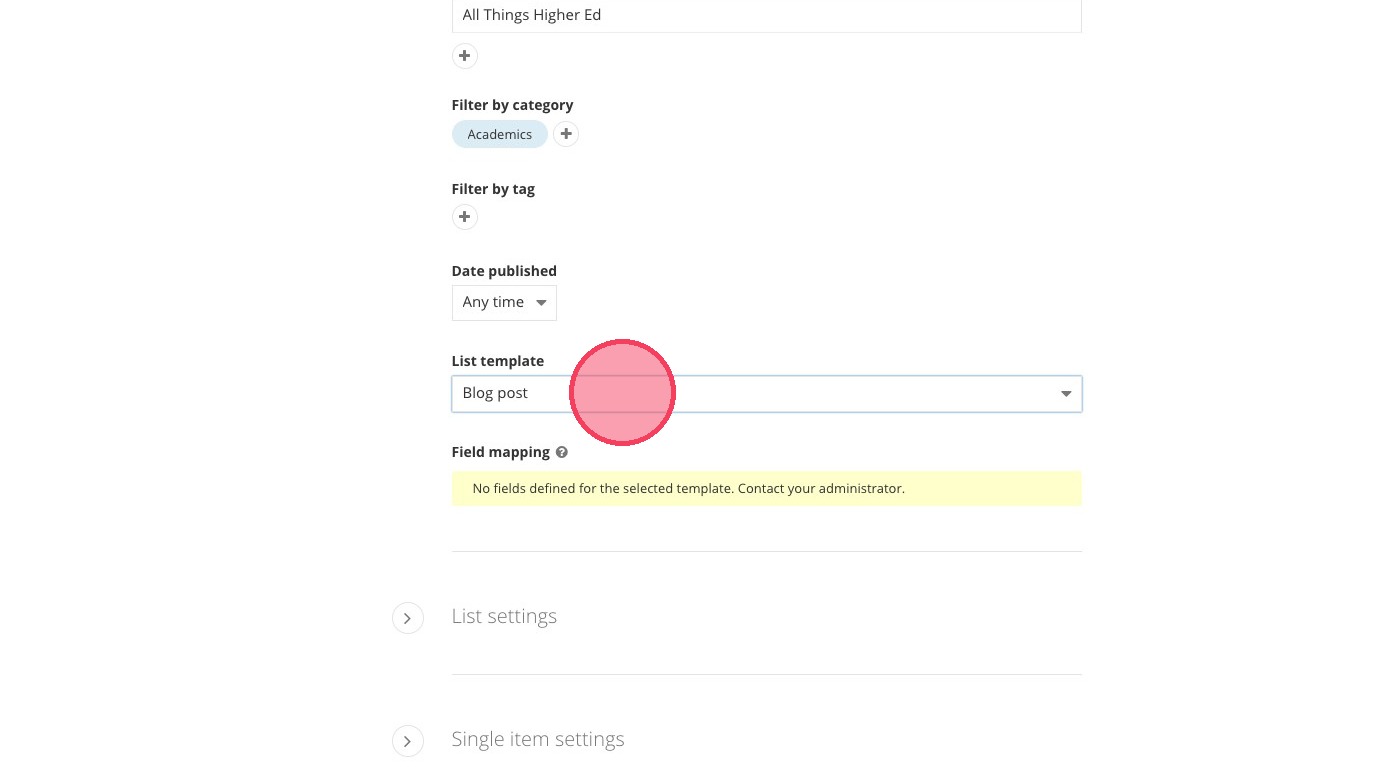The image size is (1376, 770).
Task: Click the arrow beside Any time
Action: coord(541,303)
